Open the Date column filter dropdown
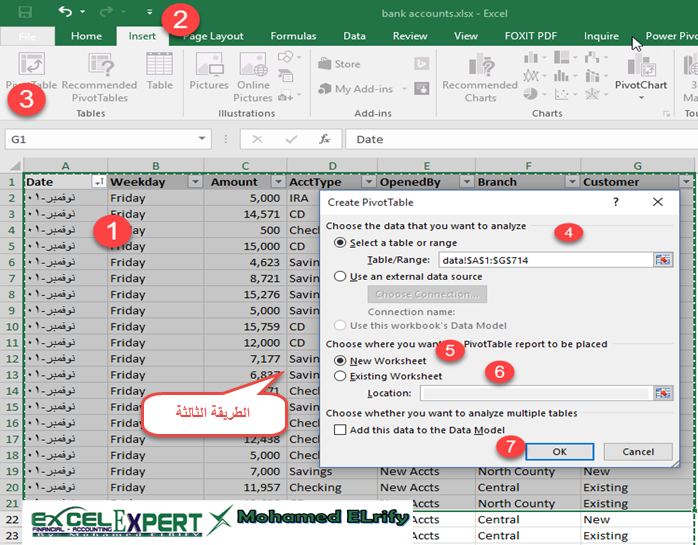 [x=98, y=182]
